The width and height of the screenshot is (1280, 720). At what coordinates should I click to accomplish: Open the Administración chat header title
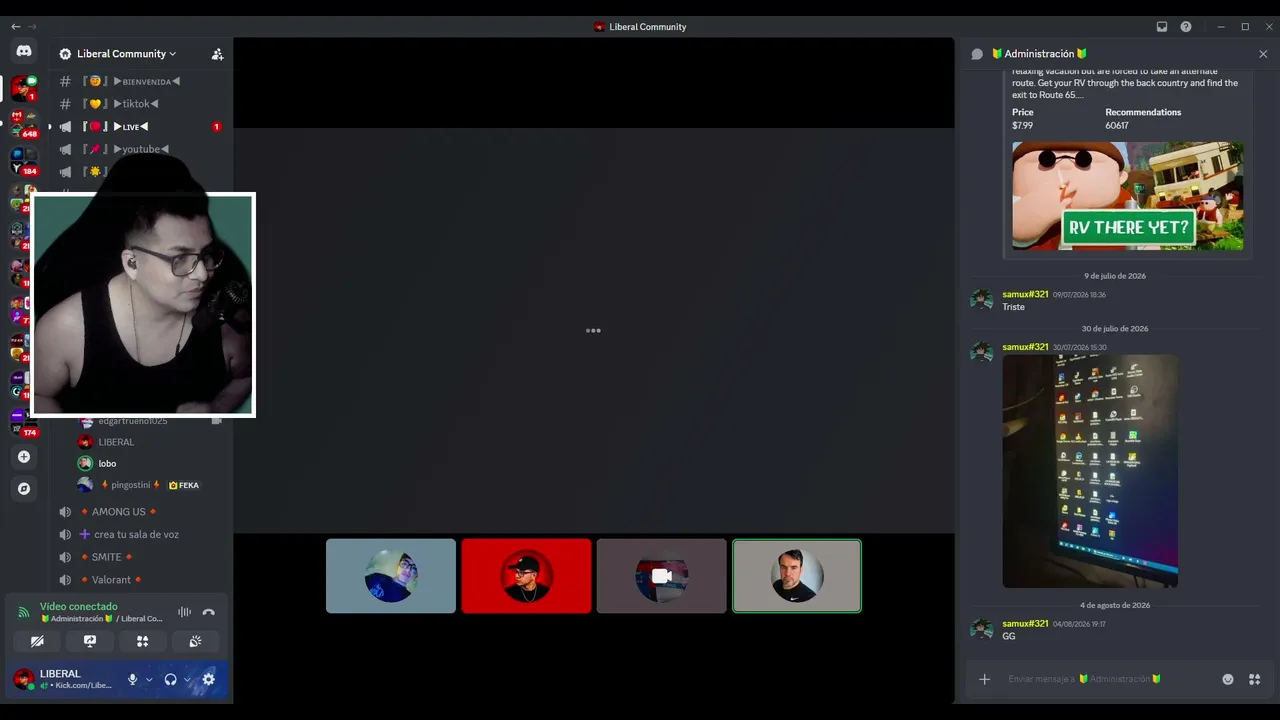tap(1039, 54)
